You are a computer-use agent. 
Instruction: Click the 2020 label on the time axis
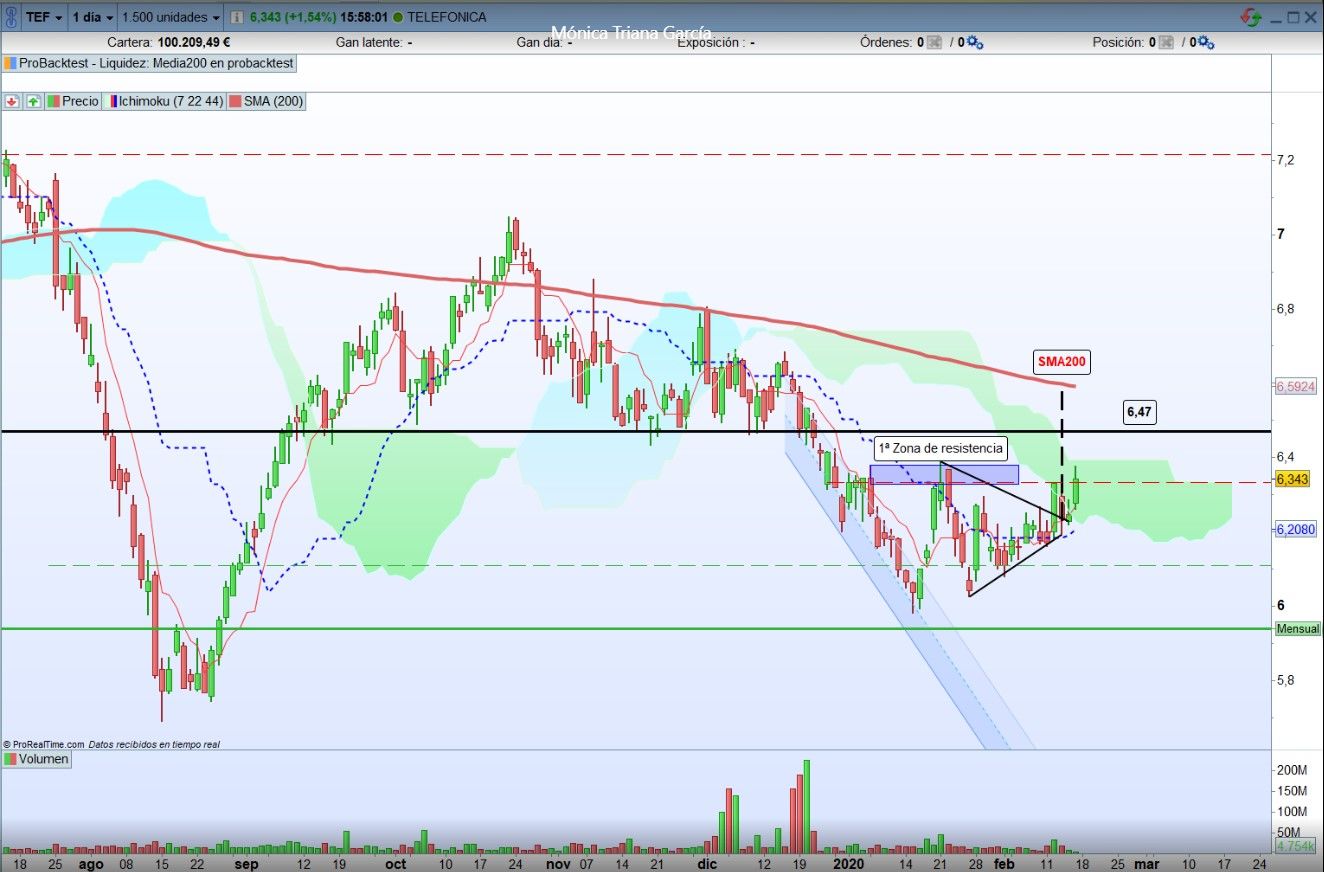(x=848, y=864)
